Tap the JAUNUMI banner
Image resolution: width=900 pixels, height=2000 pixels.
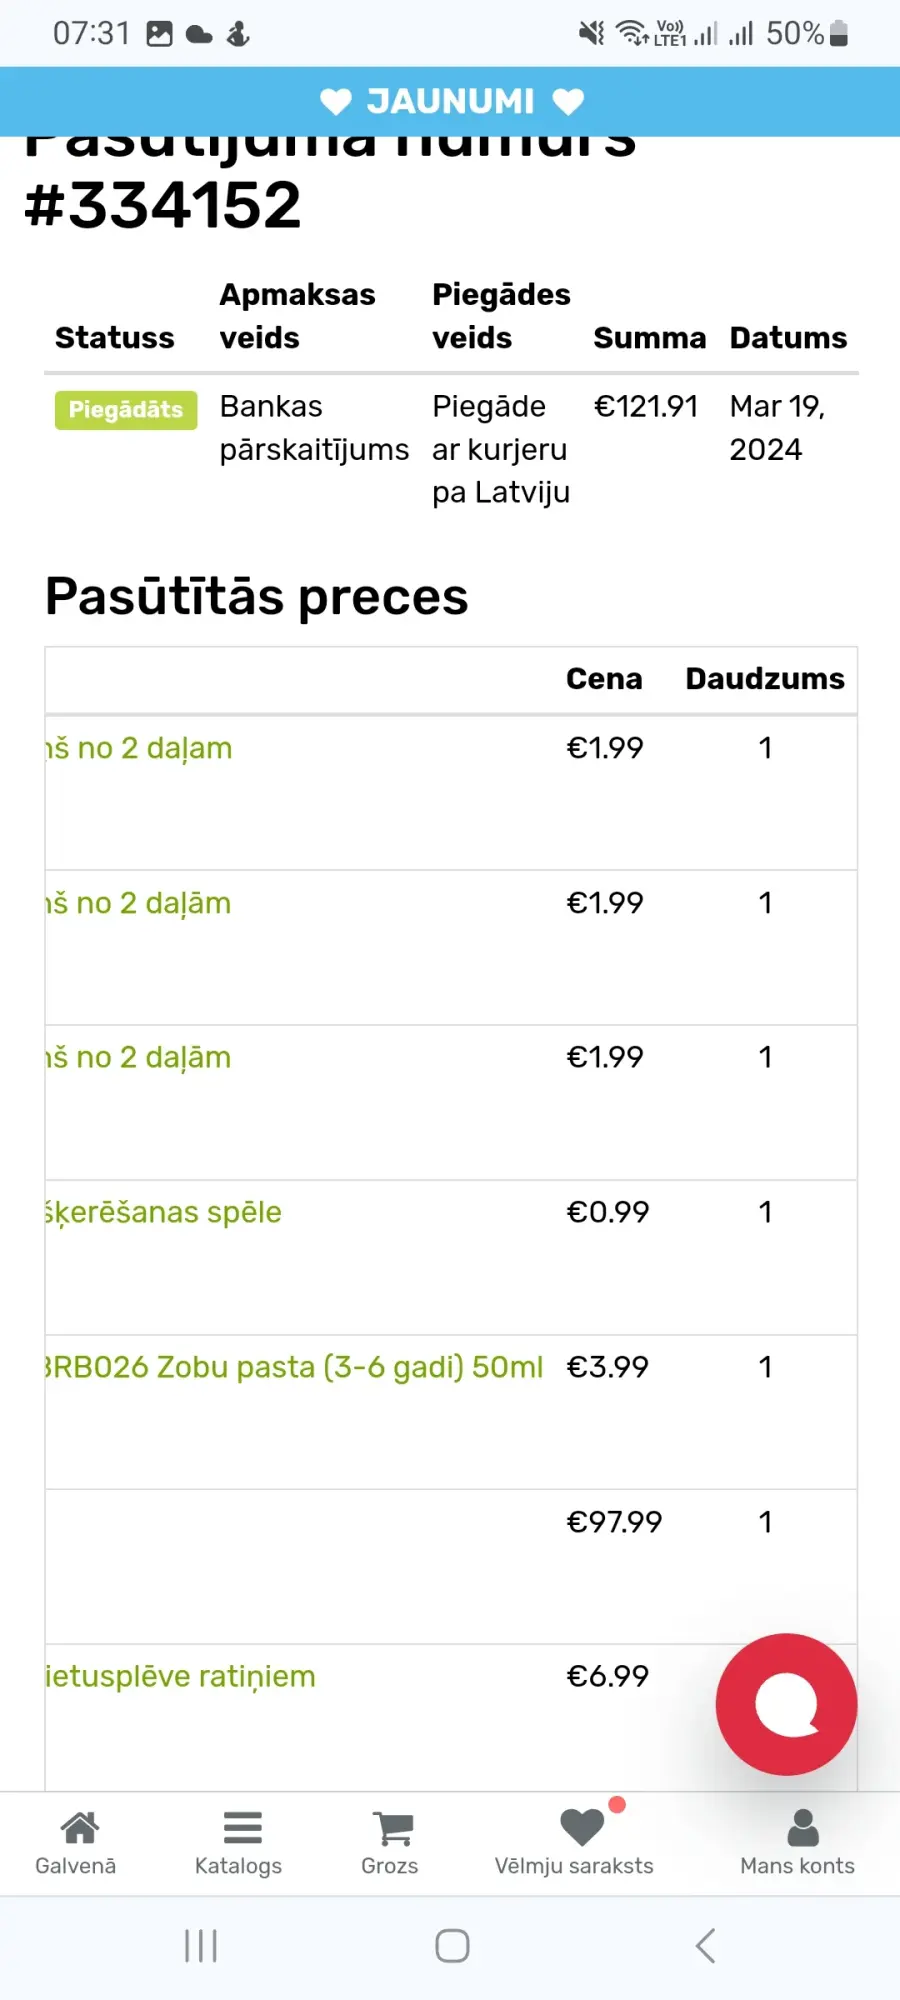(x=450, y=101)
